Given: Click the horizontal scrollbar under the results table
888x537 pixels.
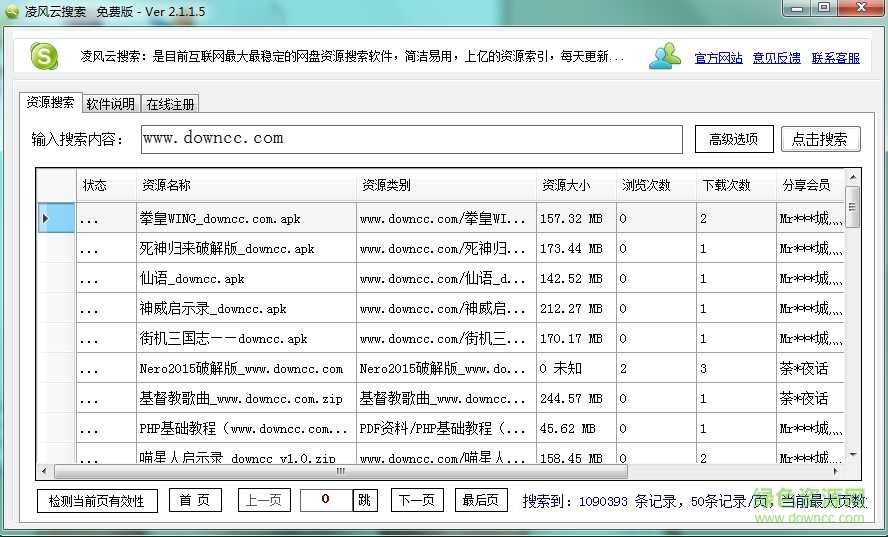Looking at the screenshot, I should pyautogui.click(x=340, y=472).
